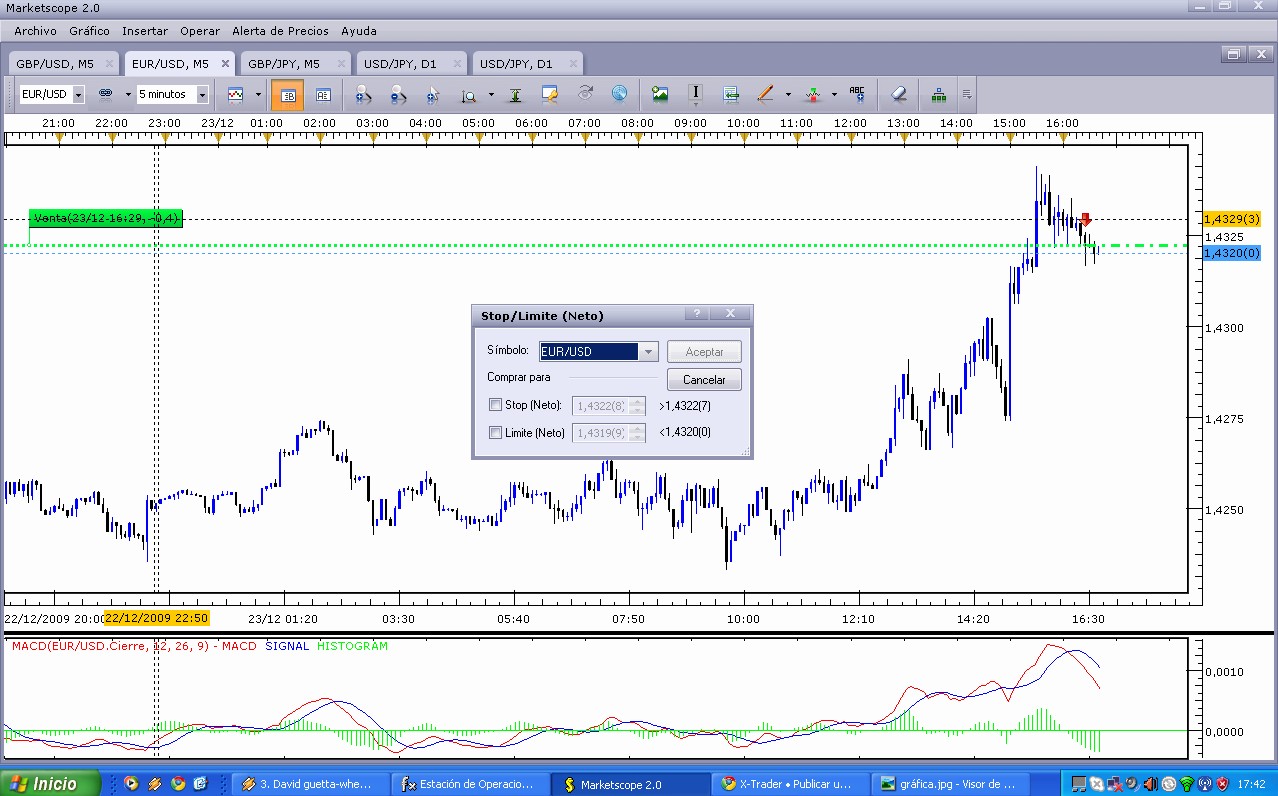The image size is (1278, 796).
Task: Click the red sell arrow marker on chart
Action: 1086,219
